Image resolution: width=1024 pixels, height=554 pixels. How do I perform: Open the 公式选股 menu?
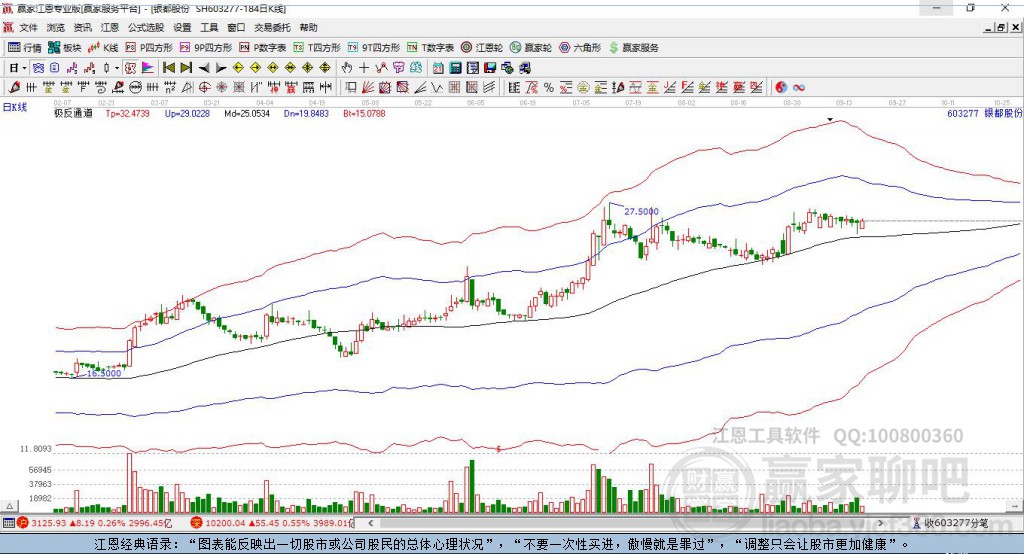pyautogui.click(x=146, y=27)
